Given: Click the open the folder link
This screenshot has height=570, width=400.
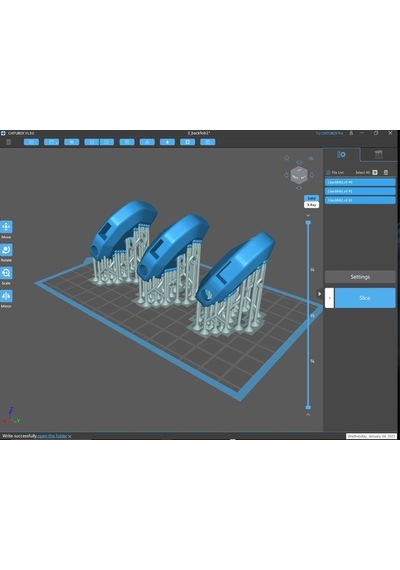Looking at the screenshot, I should coord(52,436).
